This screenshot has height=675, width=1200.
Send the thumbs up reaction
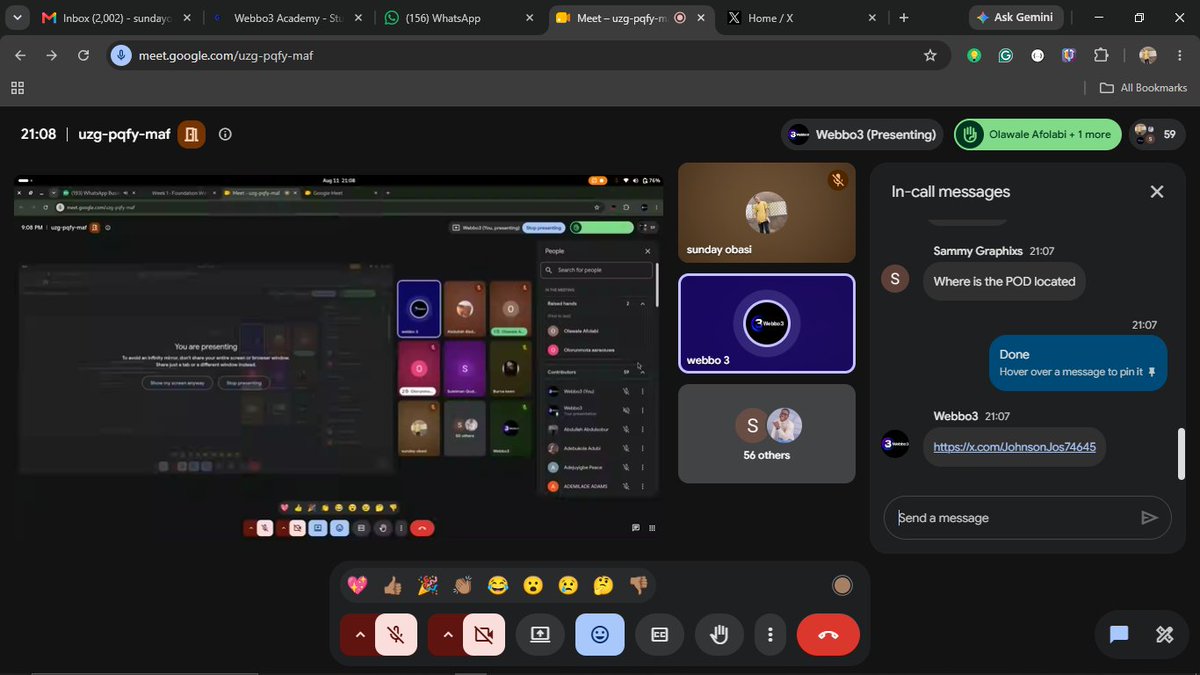[392, 585]
